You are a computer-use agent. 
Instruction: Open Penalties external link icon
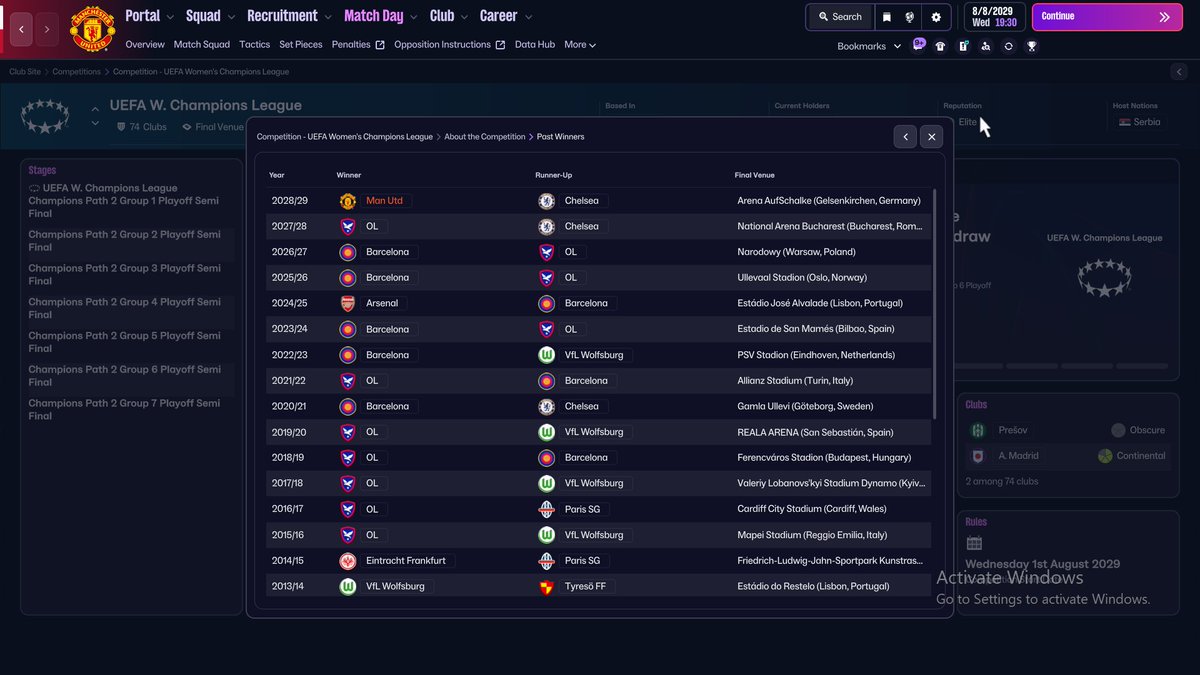[380, 45]
